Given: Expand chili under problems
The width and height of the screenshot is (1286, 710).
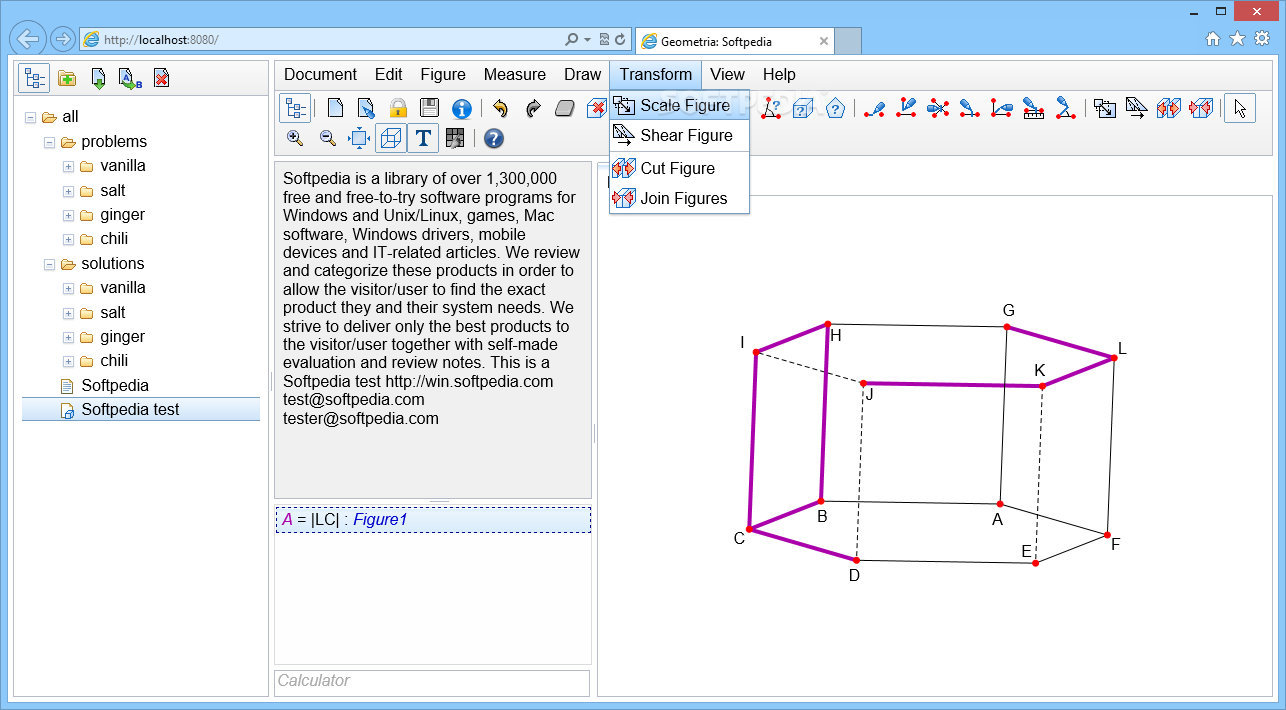Looking at the screenshot, I should 68,239.
